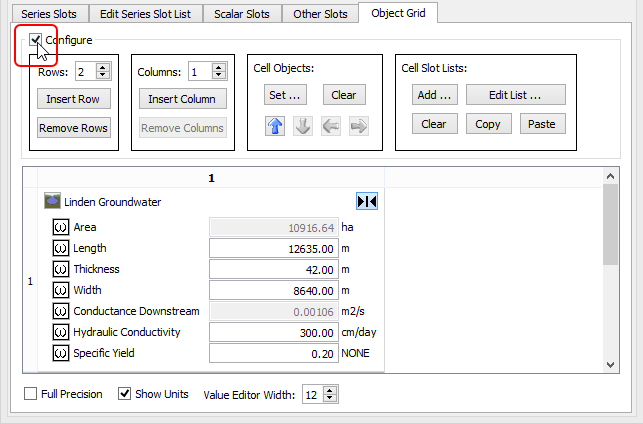Uncheck the Configure checkbox

tap(36, 40)
